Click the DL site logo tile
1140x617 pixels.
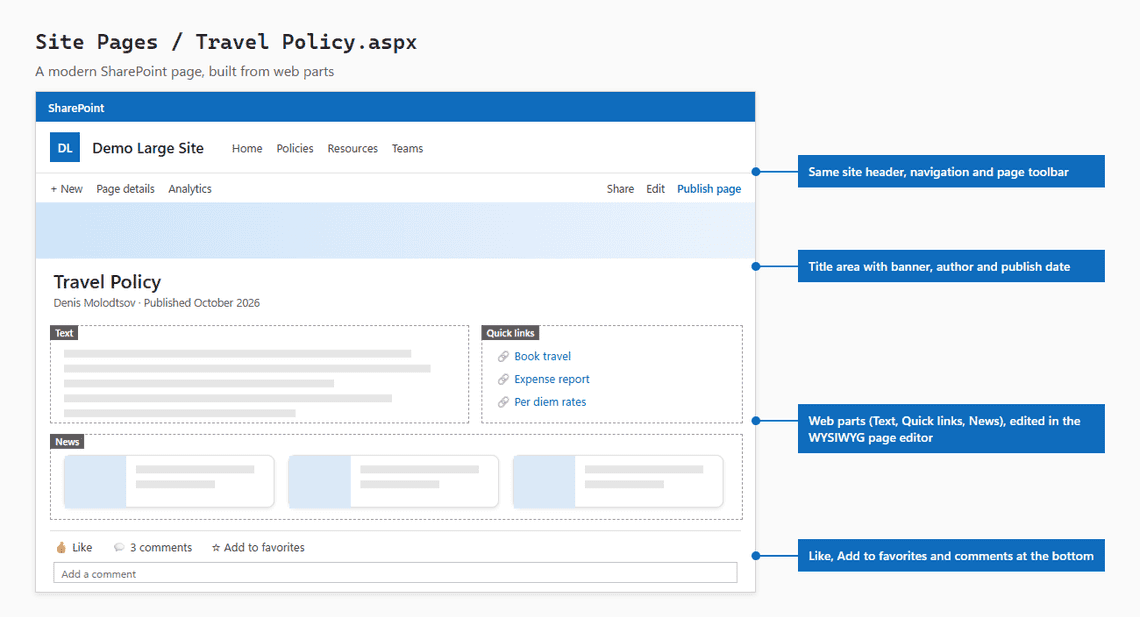[x=65, y=148]
